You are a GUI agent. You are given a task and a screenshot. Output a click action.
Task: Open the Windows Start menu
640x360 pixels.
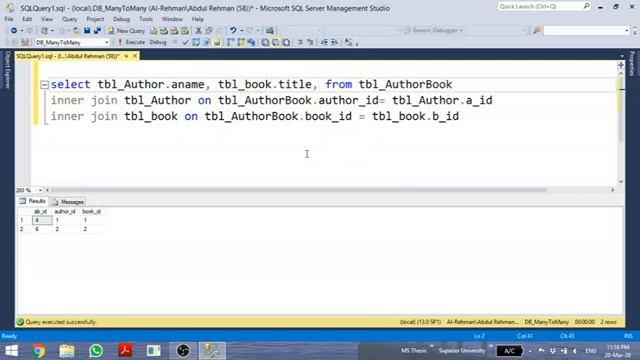(x=11, y=351)
